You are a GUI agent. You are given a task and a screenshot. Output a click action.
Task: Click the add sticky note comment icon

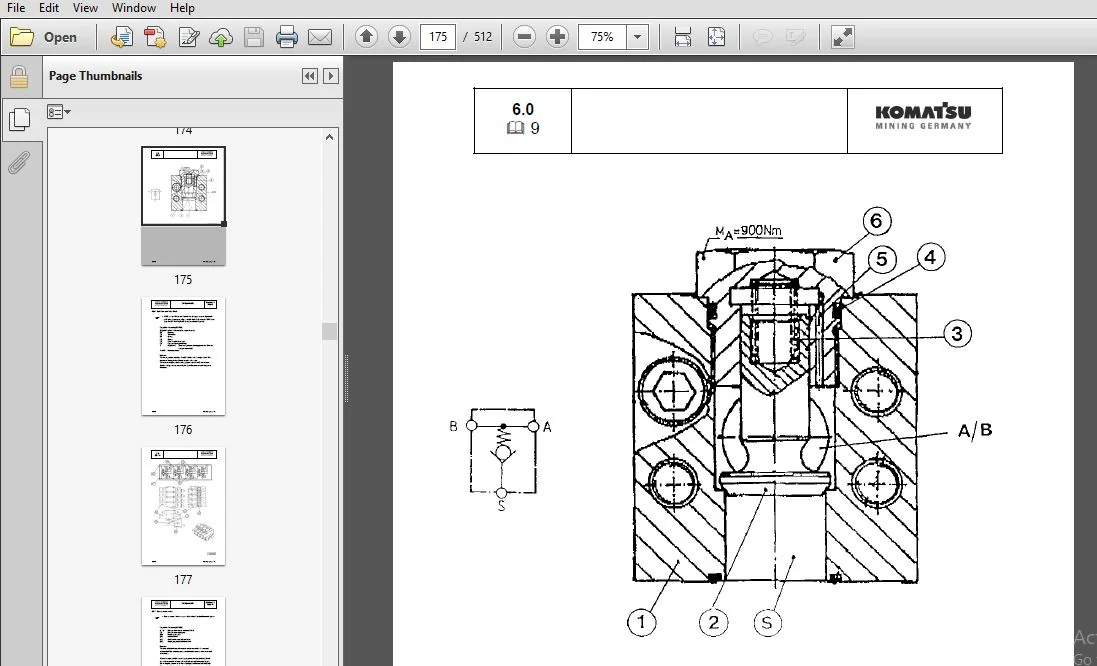[x=763, y=37]
